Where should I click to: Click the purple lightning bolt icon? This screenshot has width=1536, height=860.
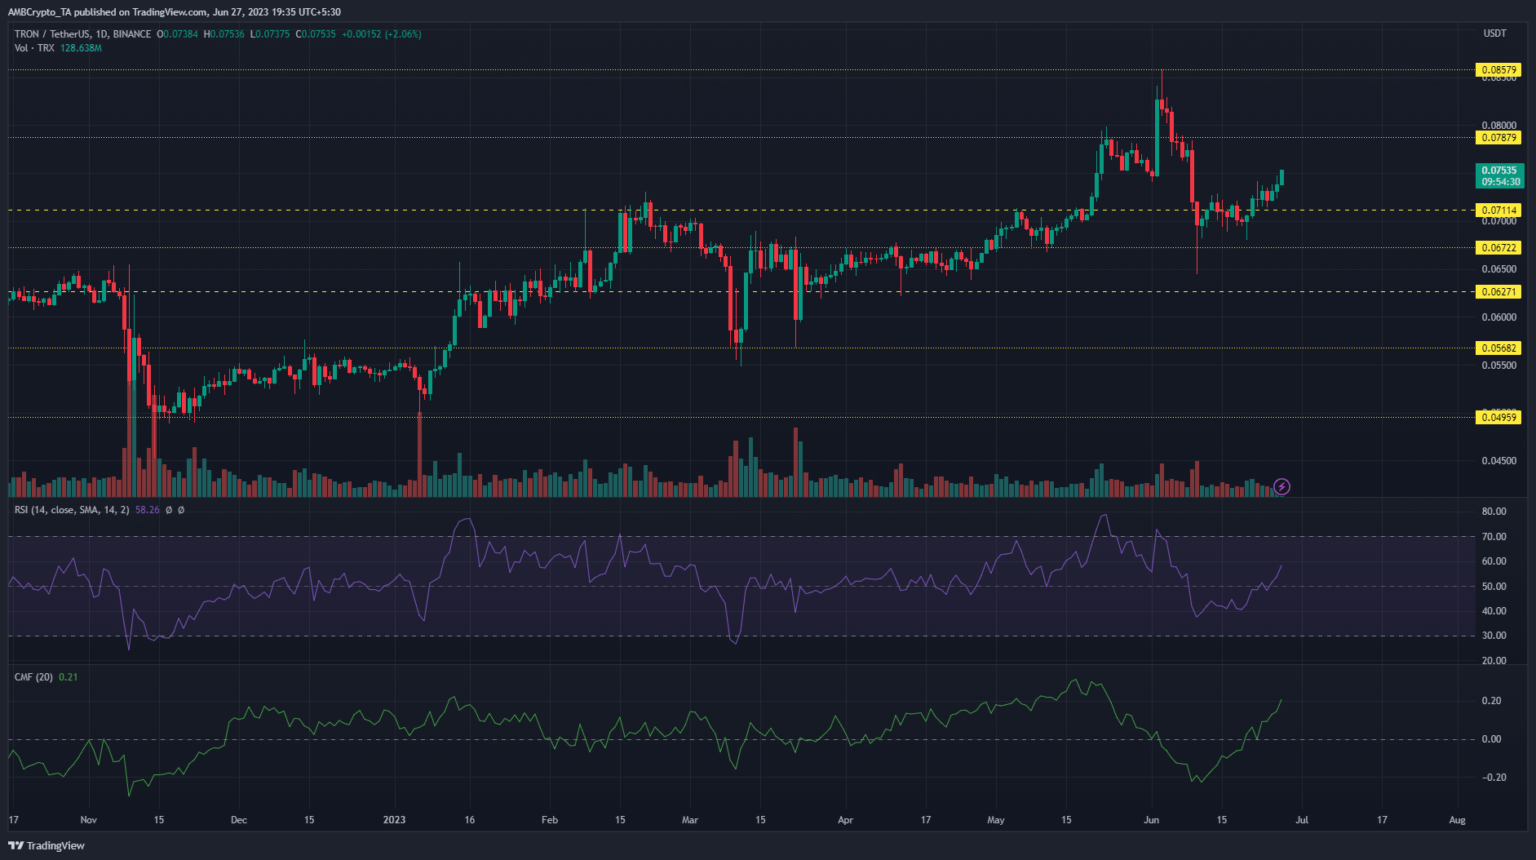[x=1282, y=487]
